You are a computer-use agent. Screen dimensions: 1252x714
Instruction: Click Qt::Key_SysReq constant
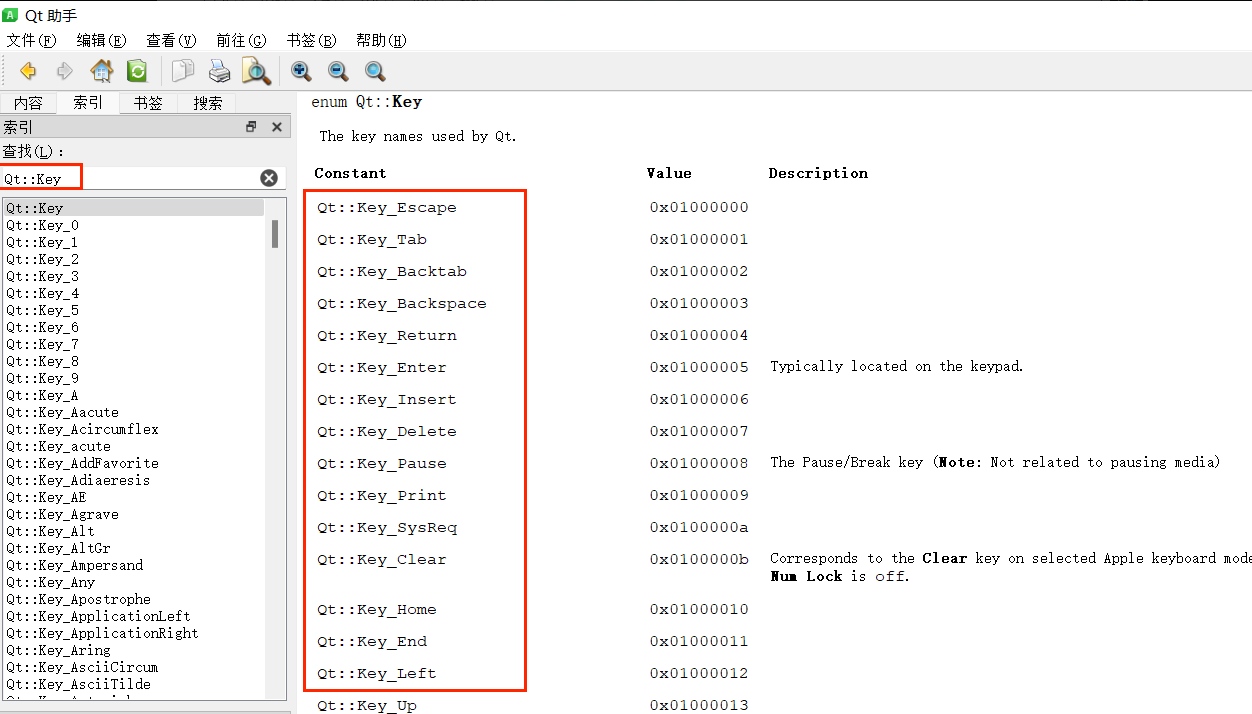[x=387, y=528]
